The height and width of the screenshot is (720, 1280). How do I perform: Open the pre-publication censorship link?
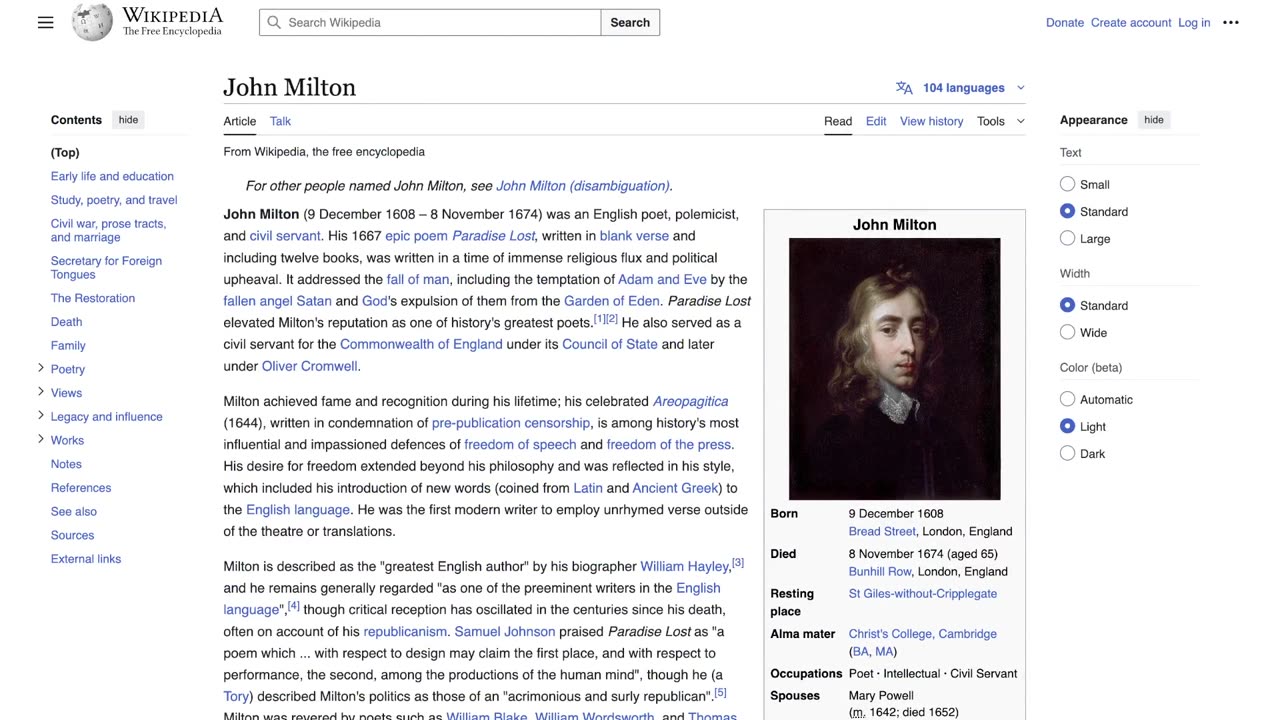[x=511, y=423]
